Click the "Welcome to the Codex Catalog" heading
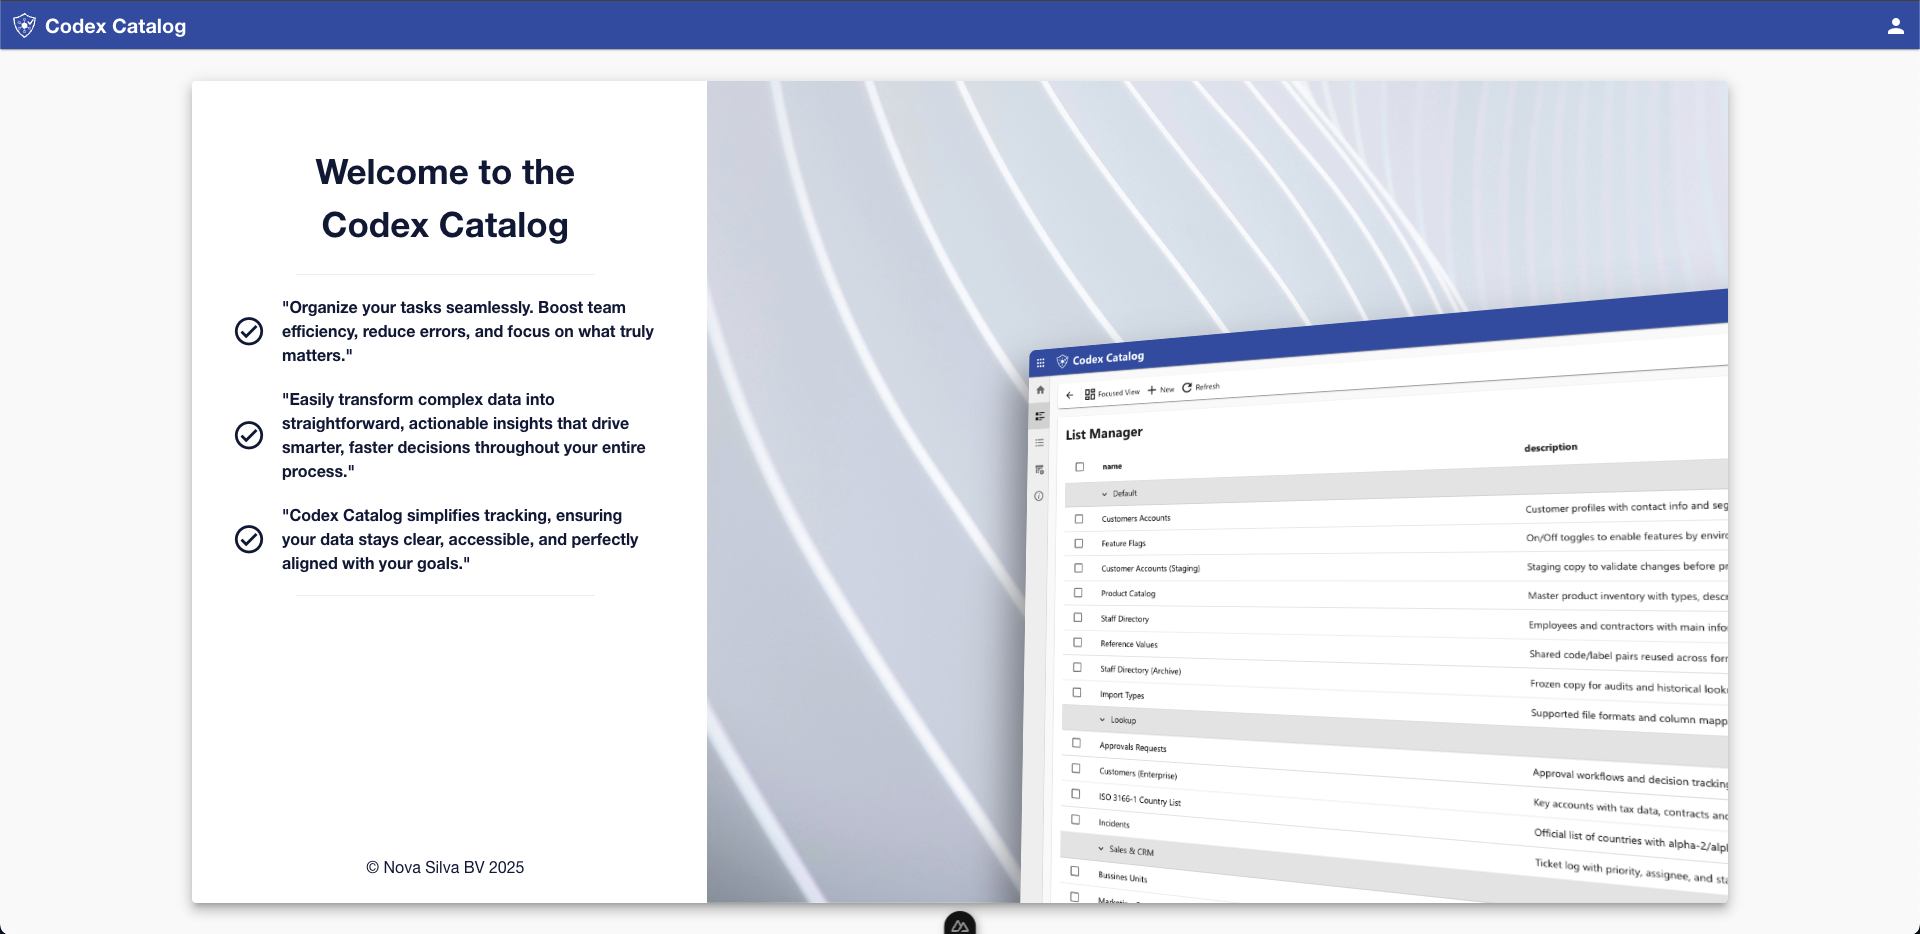The height and width of the screenshot is (934, 1920). click(445, 199)
